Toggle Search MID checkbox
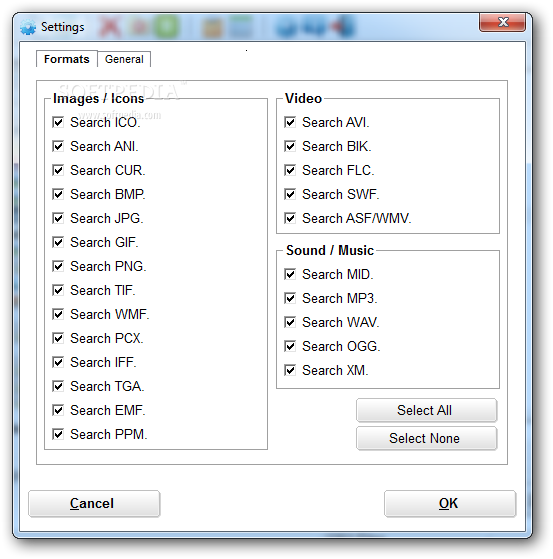Image resolution: width=553 pixels, height=559 pixels. click(x=290, y=275)
